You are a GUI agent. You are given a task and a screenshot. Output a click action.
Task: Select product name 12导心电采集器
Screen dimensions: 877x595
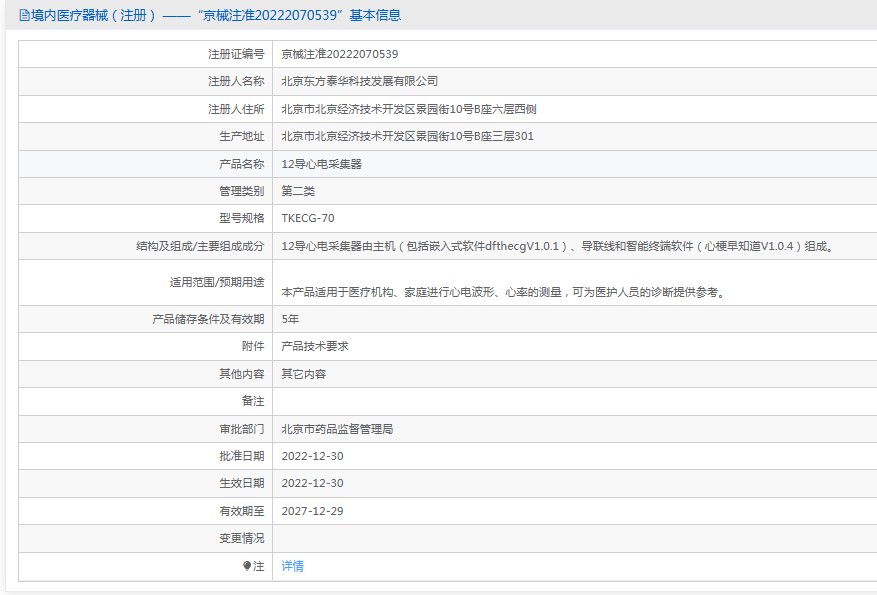[321, 164]
